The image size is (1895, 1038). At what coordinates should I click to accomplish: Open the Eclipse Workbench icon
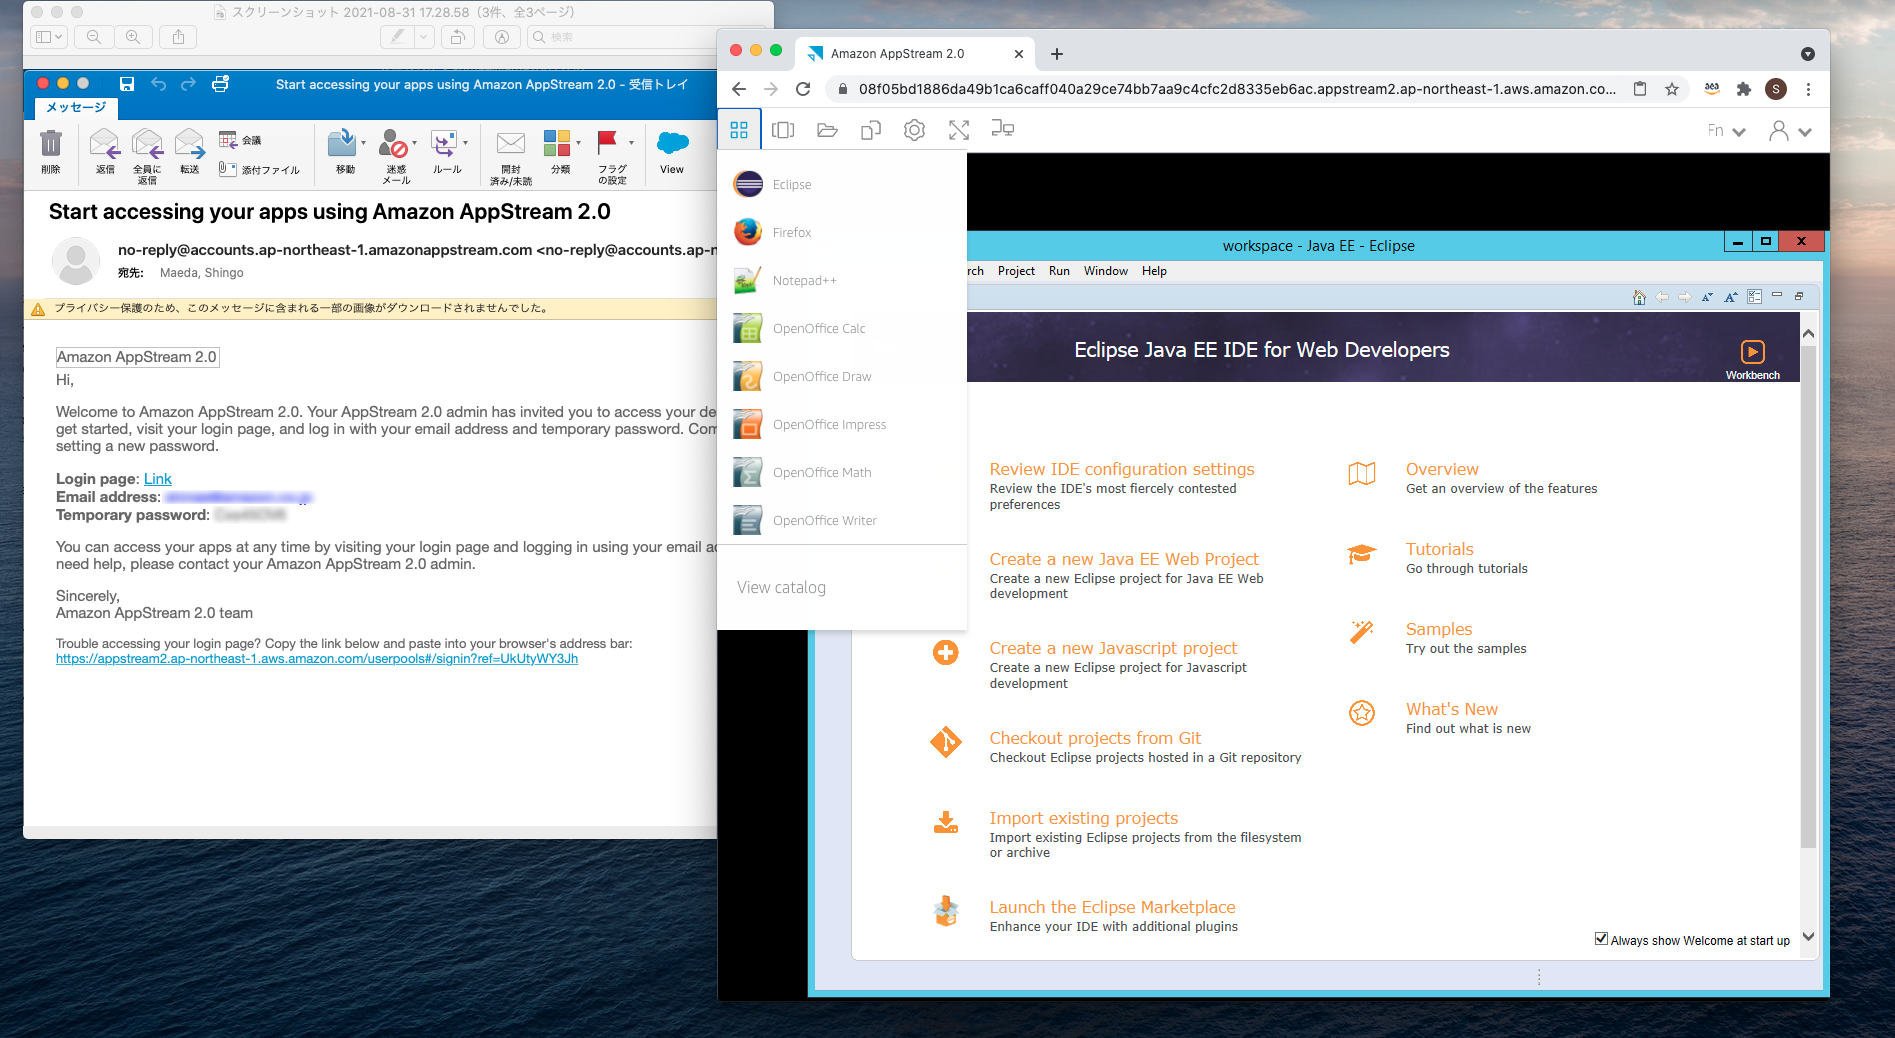pyautogui.click(x=1753, y=358)
